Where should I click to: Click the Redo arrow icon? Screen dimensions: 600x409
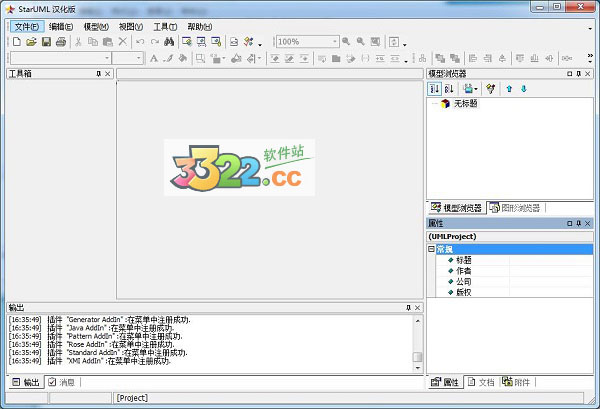[155, 42]
